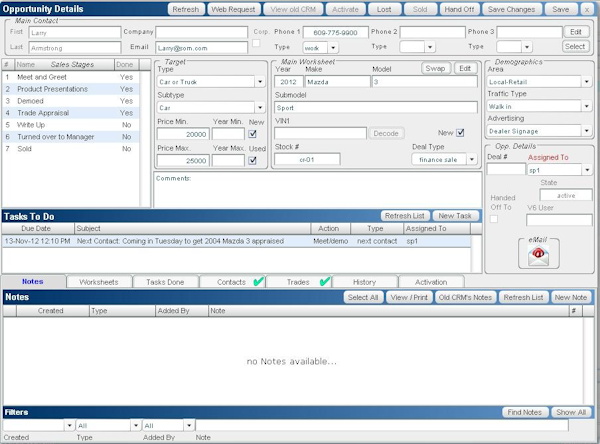
Task: Open Created filter dropdown
Action: [69, 425]
